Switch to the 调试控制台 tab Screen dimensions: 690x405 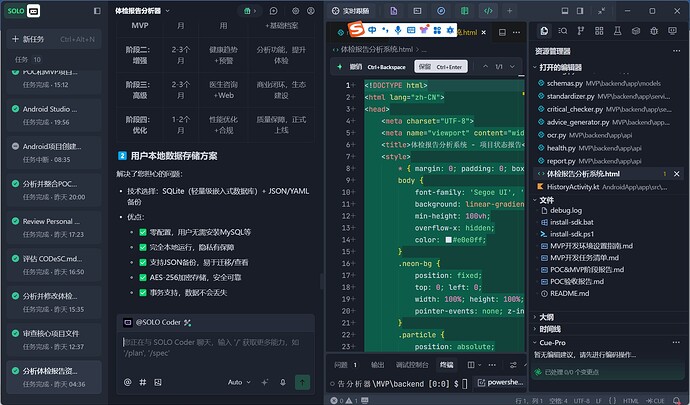click(412, 365)
